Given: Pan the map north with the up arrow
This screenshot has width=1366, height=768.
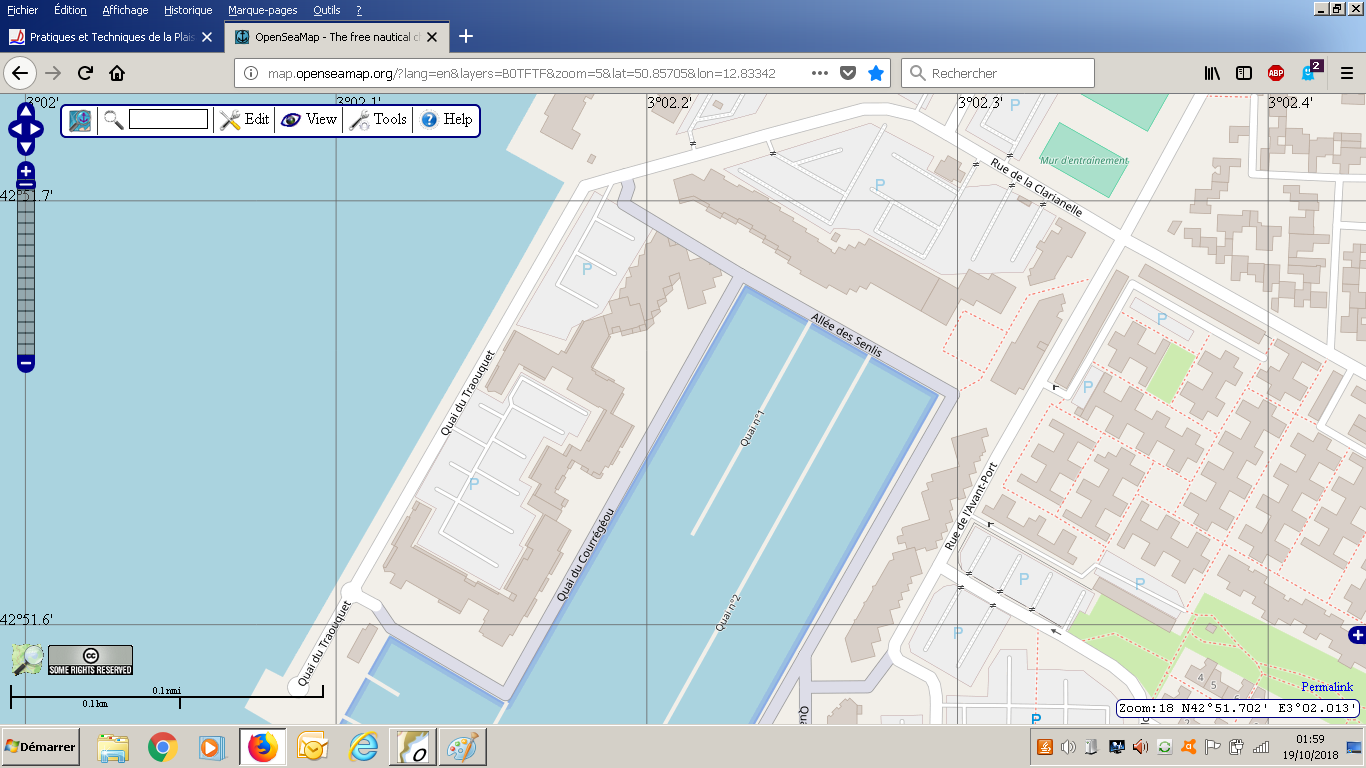Looking at the screenshot, I should click(26, 110).
